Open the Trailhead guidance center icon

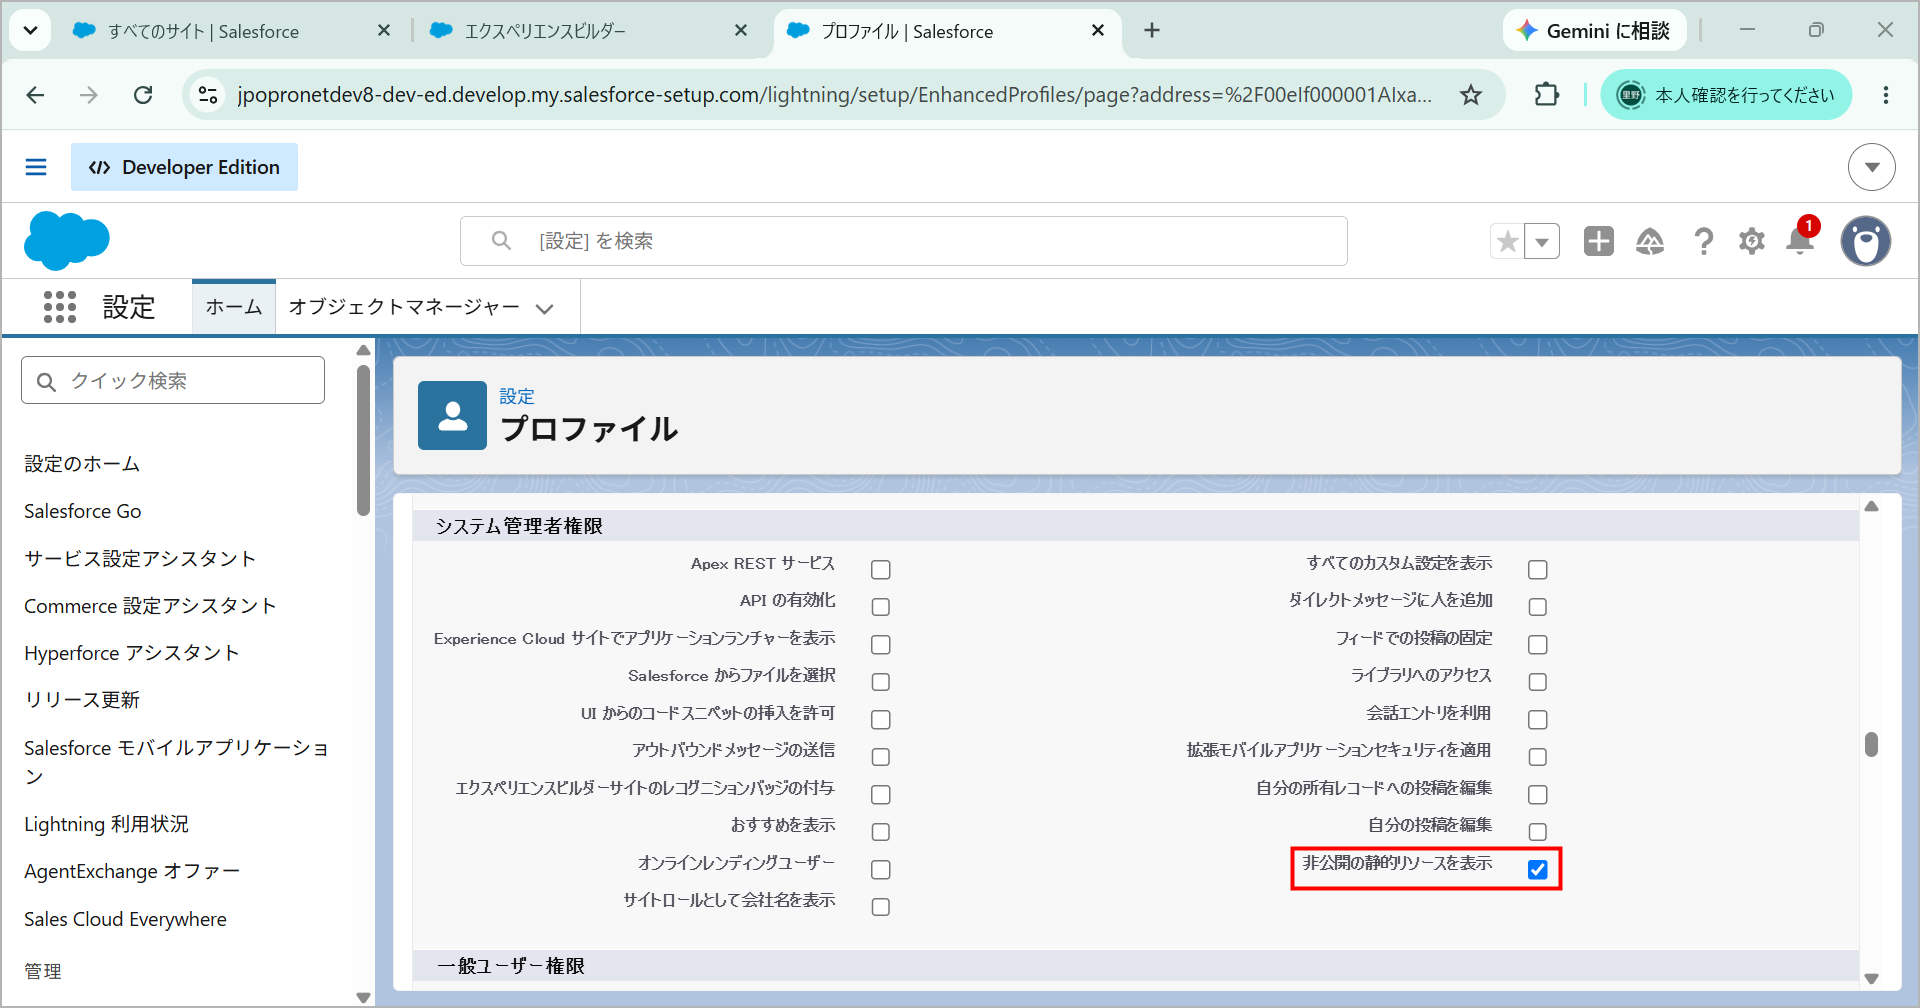coord(1650,241)
